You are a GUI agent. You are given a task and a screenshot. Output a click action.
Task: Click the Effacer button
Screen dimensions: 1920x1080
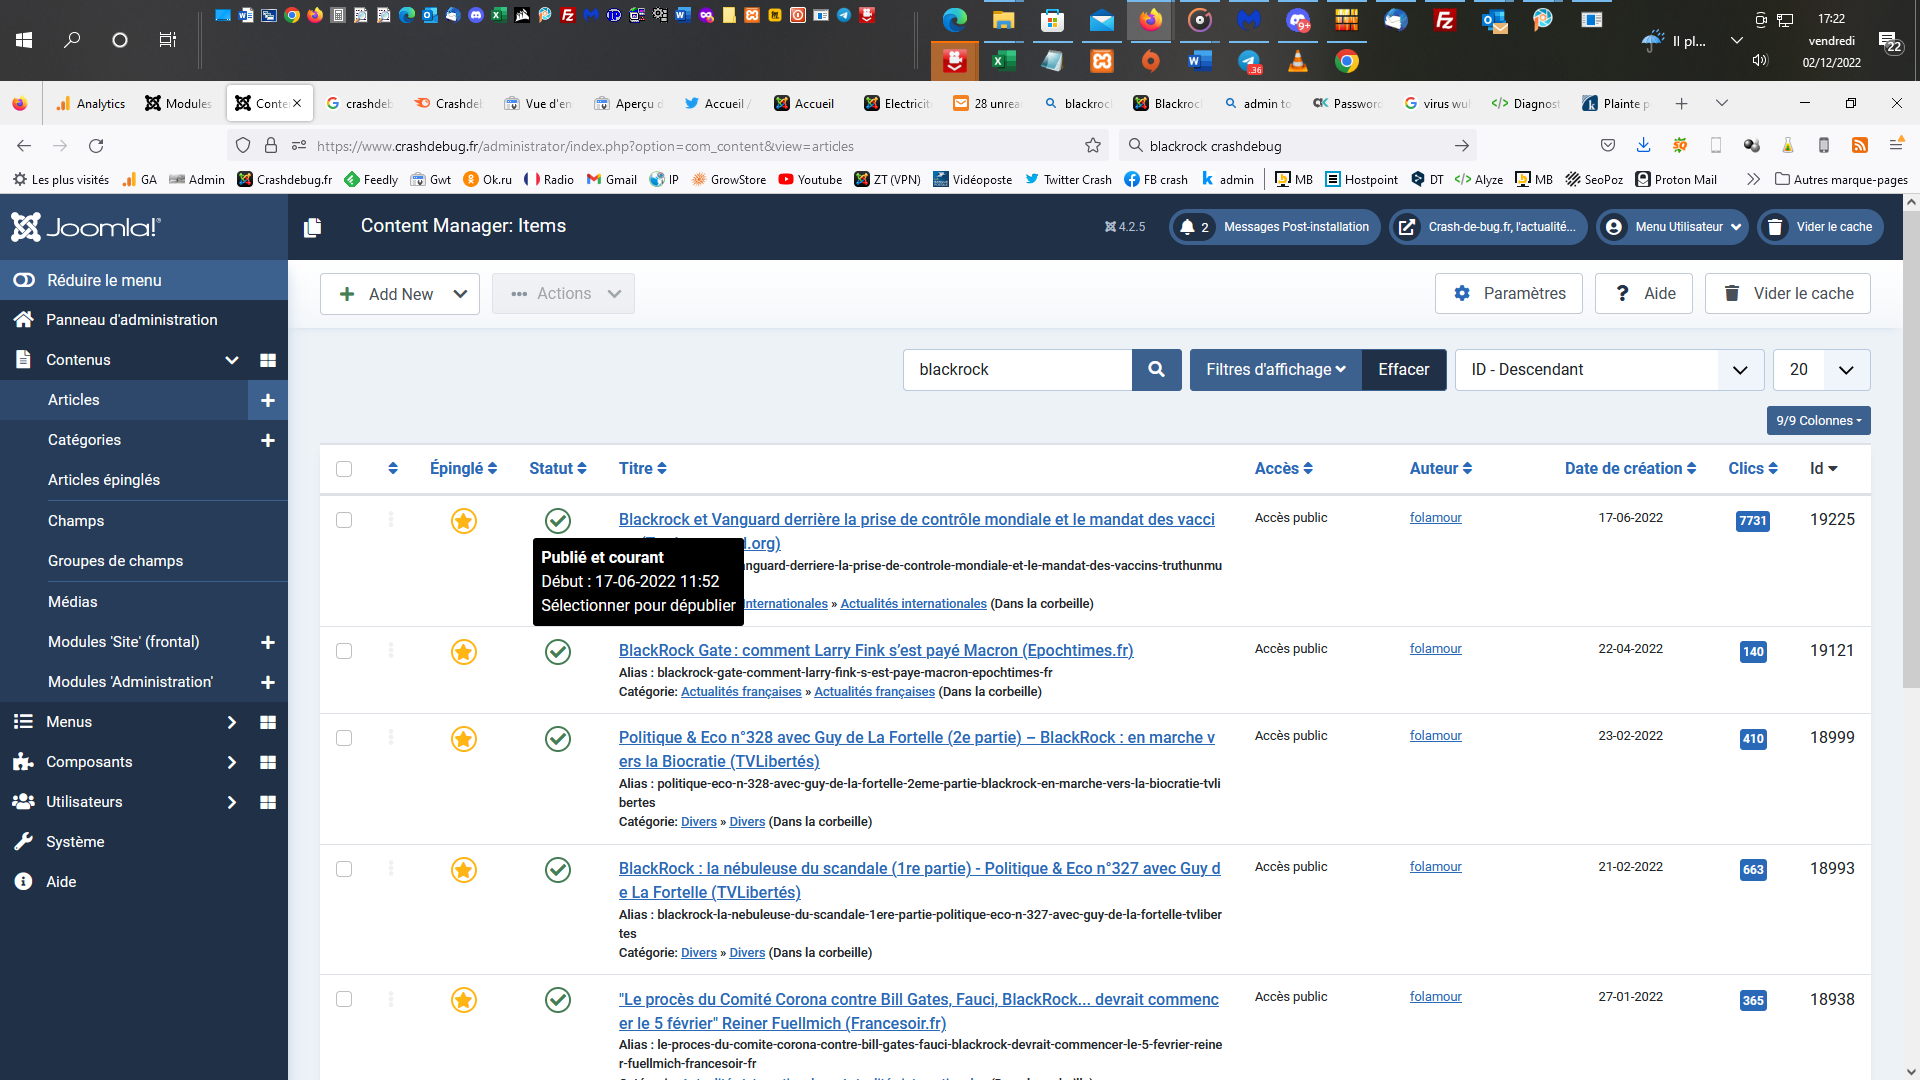click(x=1403, y=370)
